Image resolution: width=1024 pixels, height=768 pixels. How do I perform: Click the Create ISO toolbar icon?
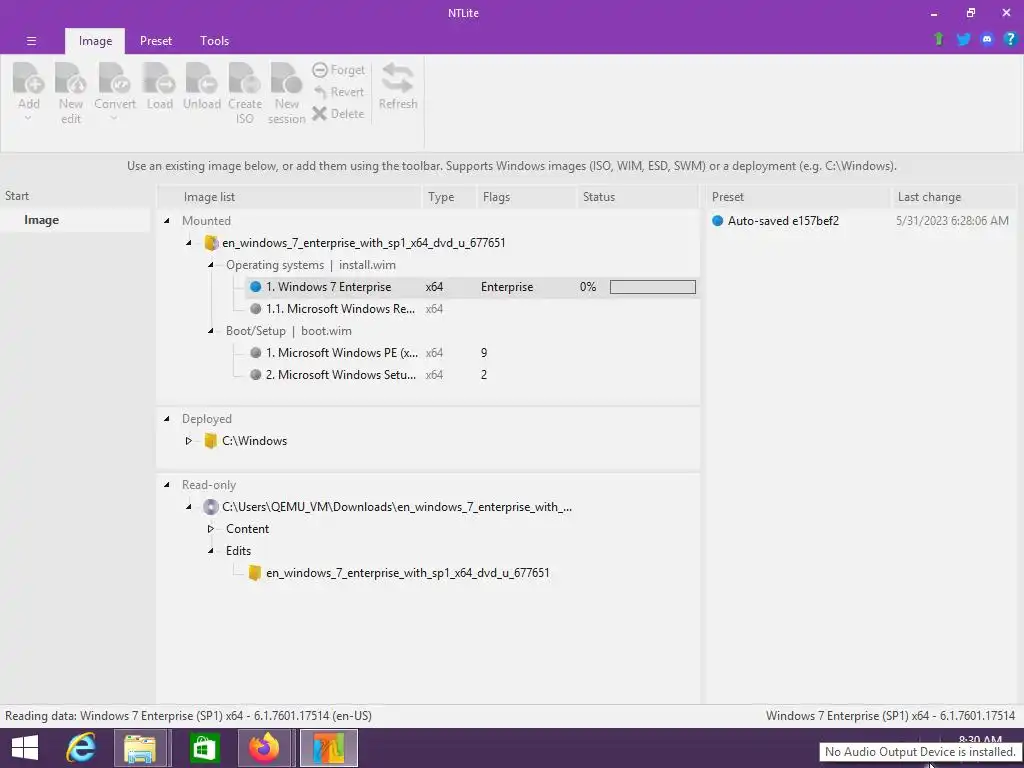click(244, 78)
